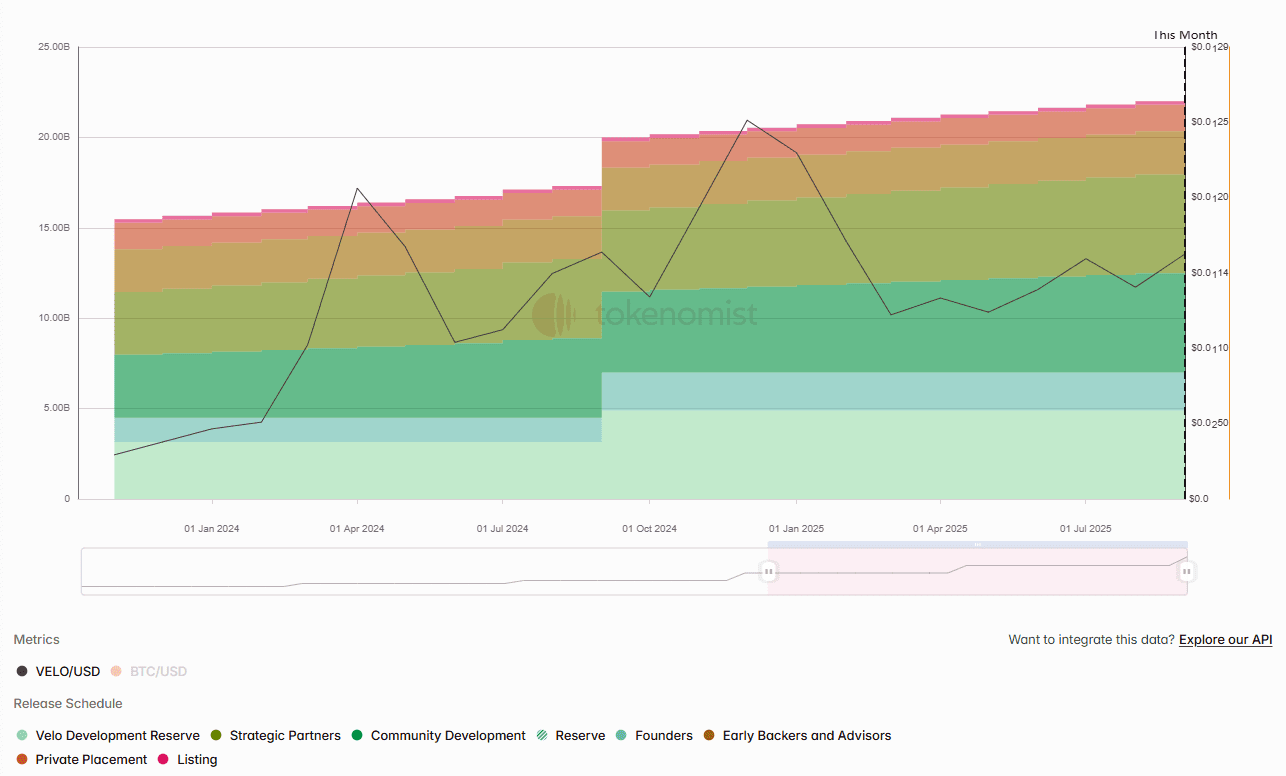Hide the Listing release series
The image size is (1286, 776).
196,759
